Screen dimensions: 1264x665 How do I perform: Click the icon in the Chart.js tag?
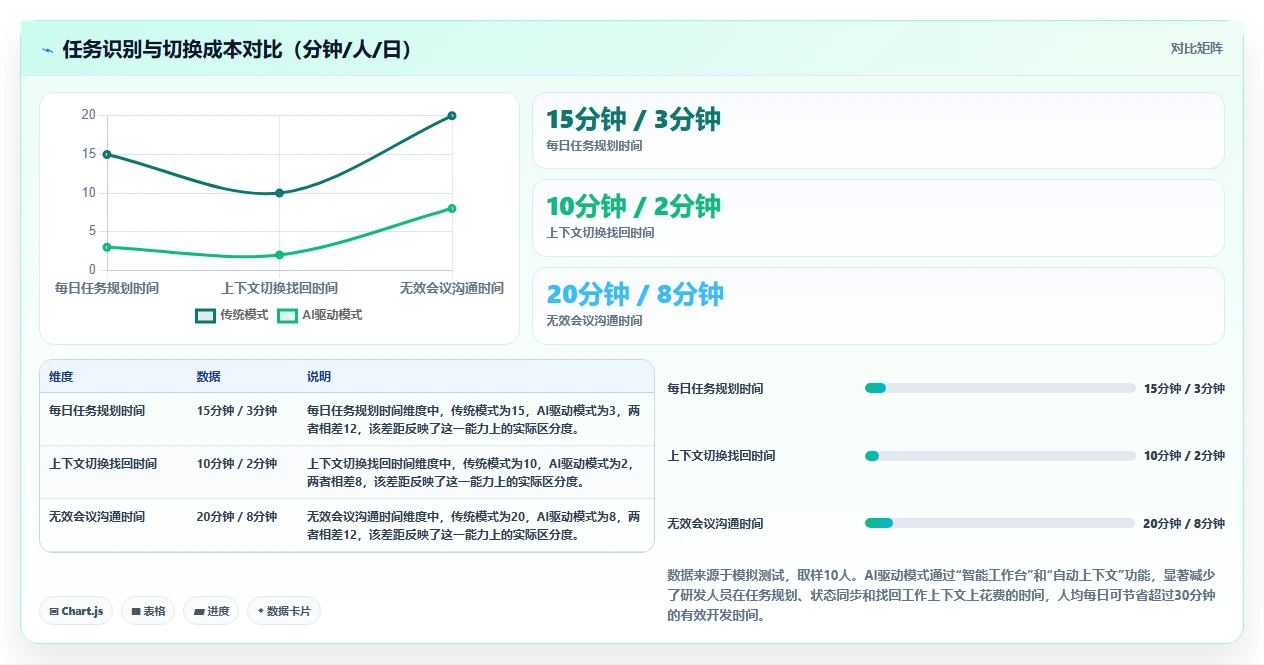pos(54,611)
